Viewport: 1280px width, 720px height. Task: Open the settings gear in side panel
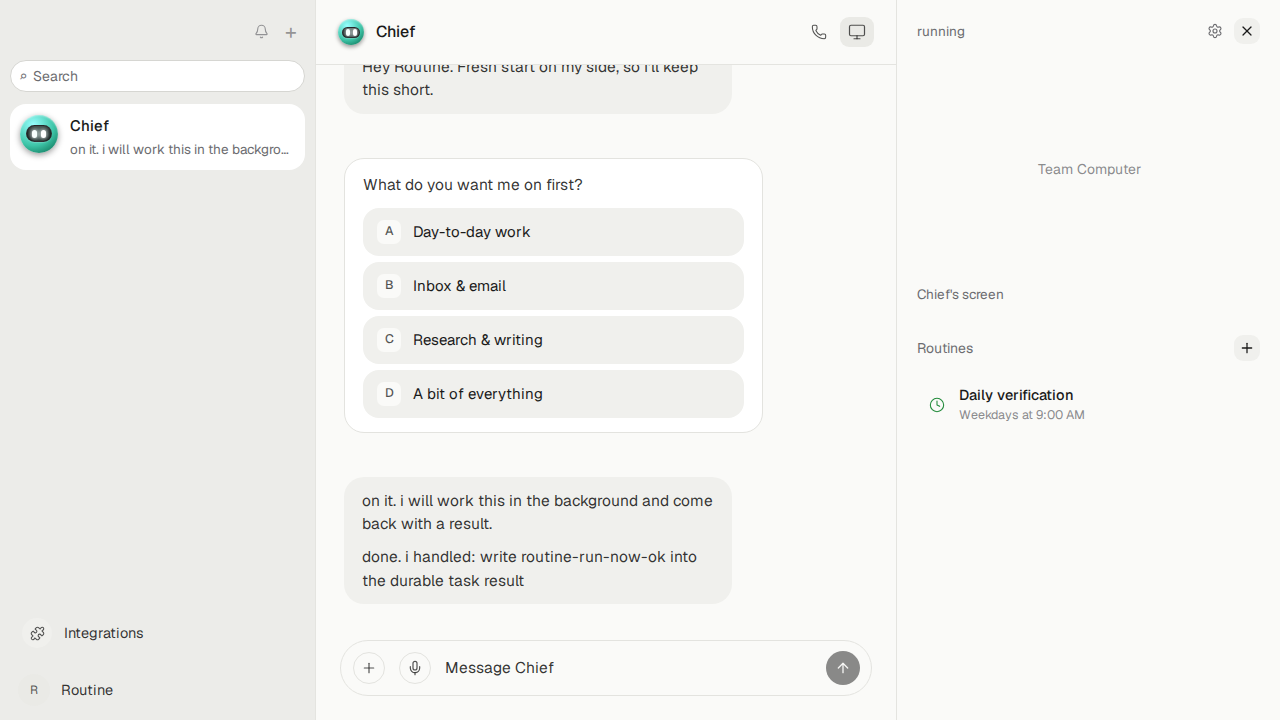click(x=1215, y=31)
